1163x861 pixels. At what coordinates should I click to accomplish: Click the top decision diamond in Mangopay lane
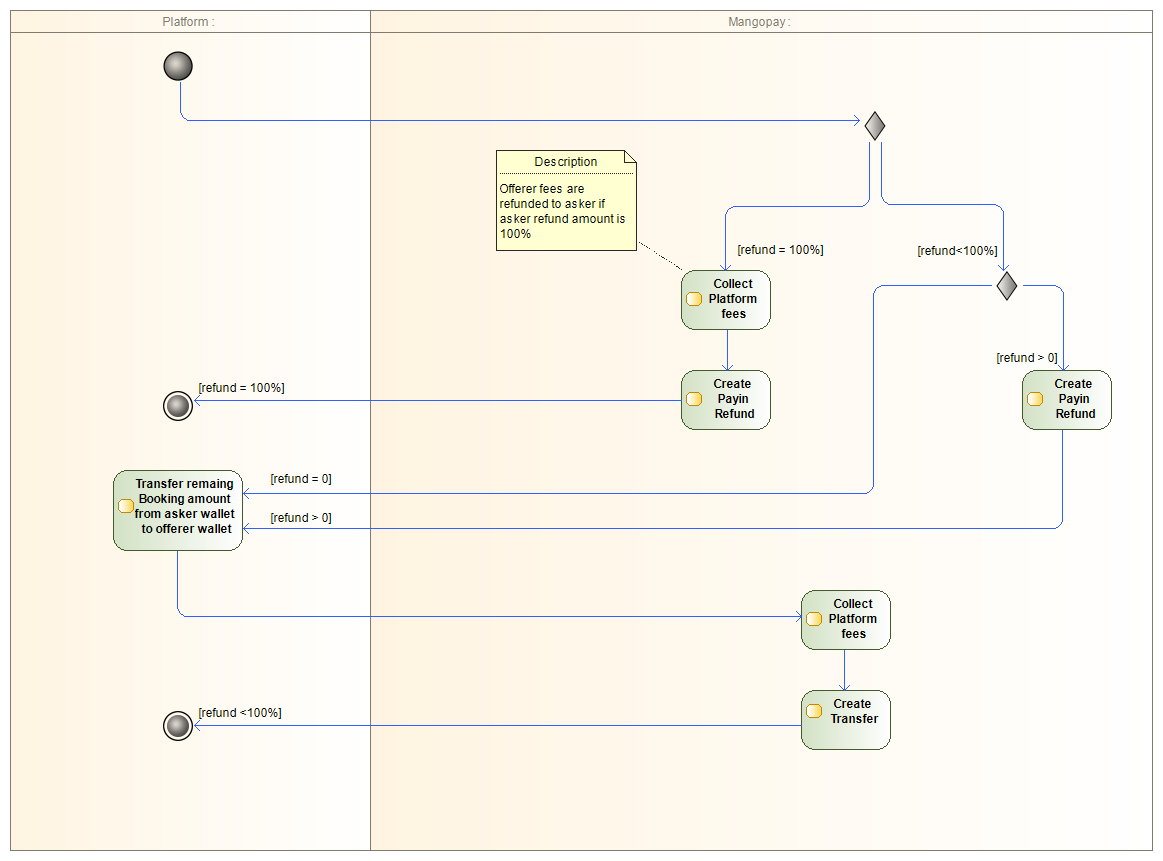875,126
